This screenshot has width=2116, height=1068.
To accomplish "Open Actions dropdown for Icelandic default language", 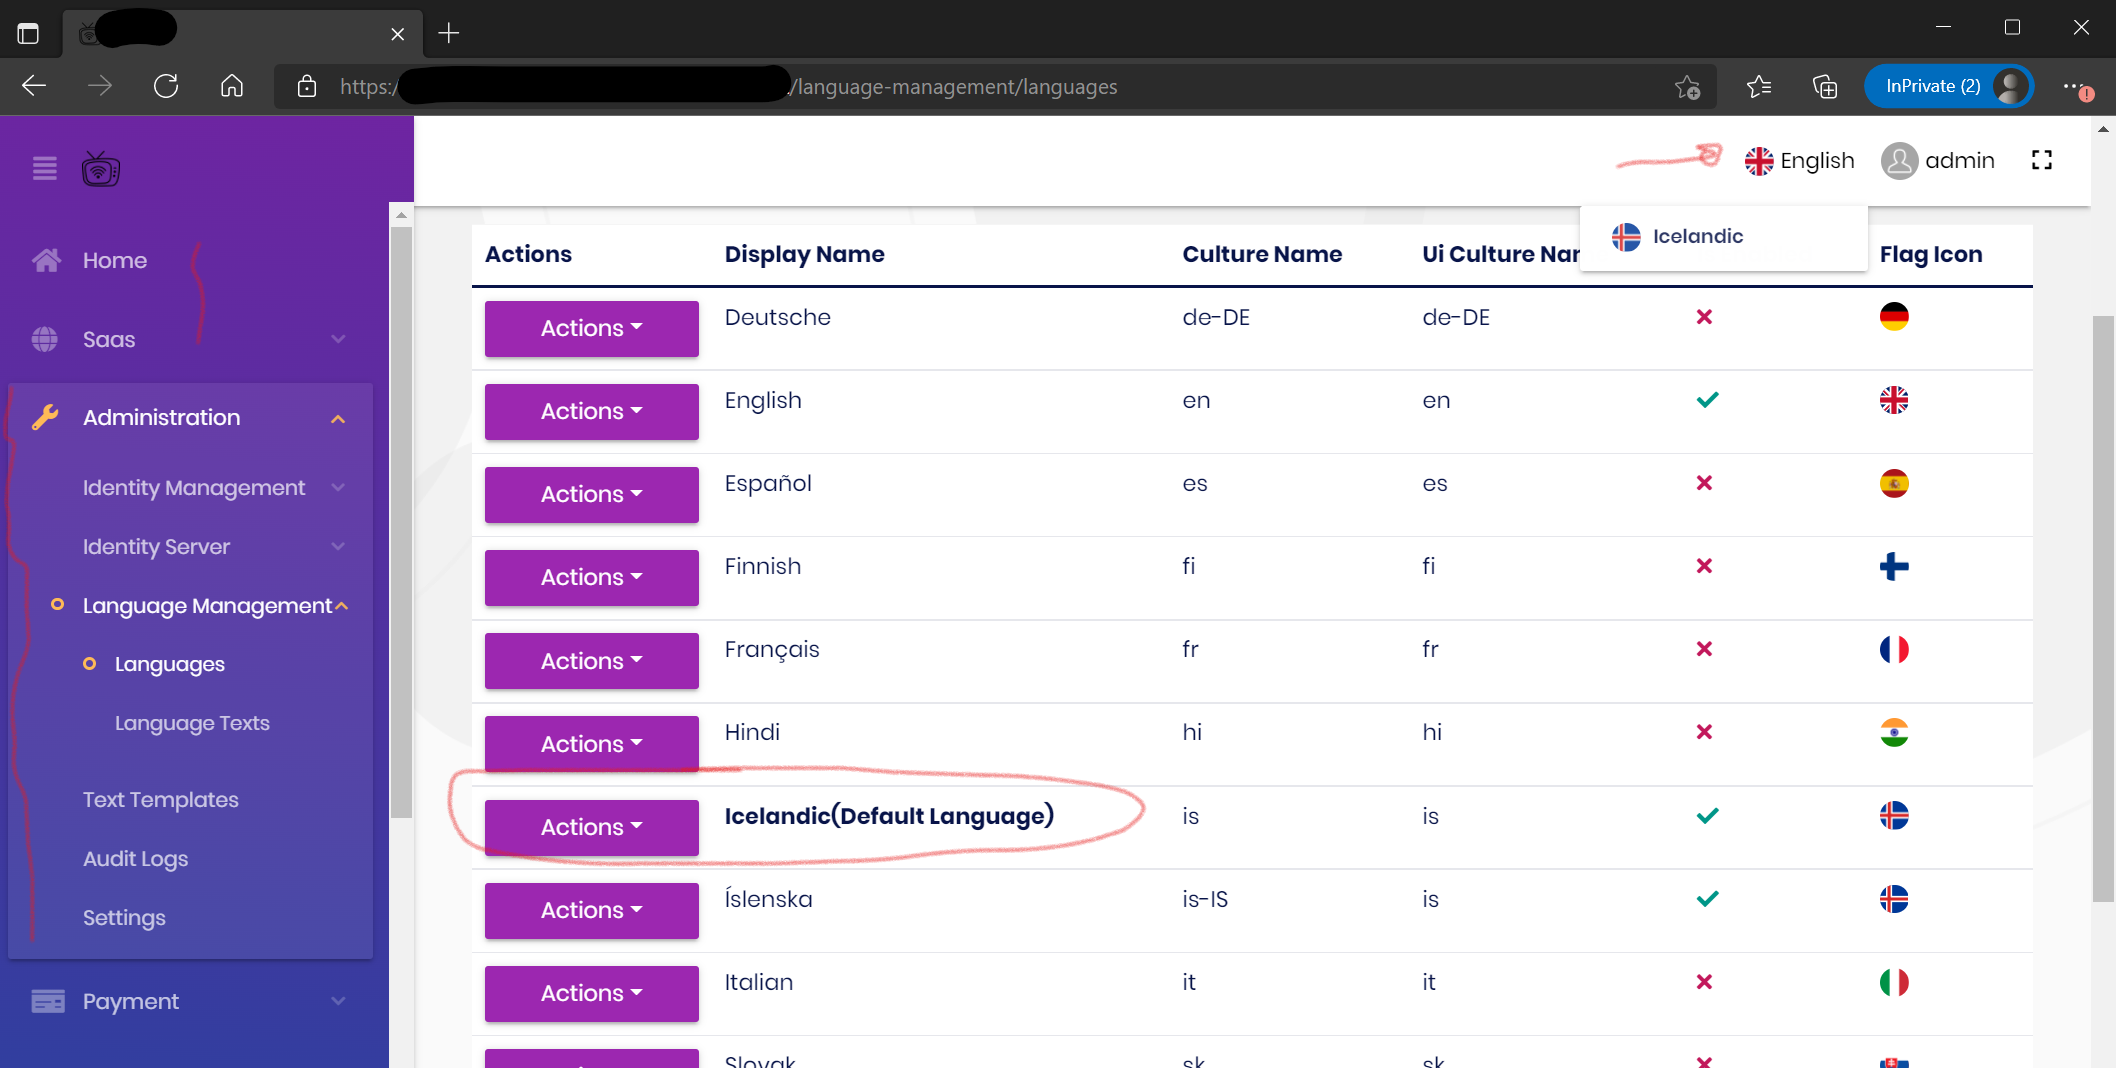I will [x=591, y=828].
